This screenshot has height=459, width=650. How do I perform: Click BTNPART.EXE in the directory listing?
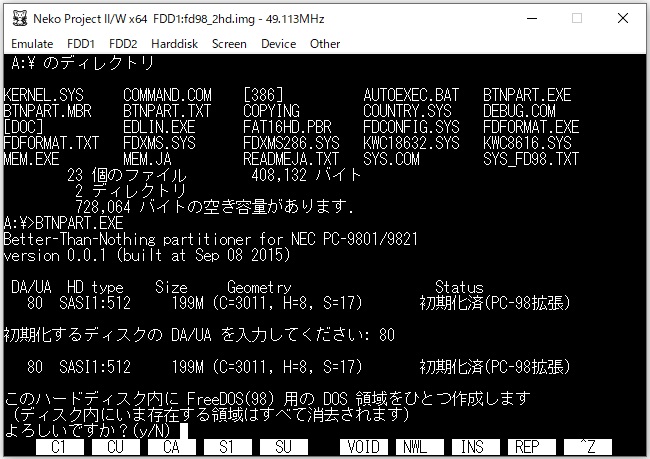pyautogui.click(x=527, y=95)
